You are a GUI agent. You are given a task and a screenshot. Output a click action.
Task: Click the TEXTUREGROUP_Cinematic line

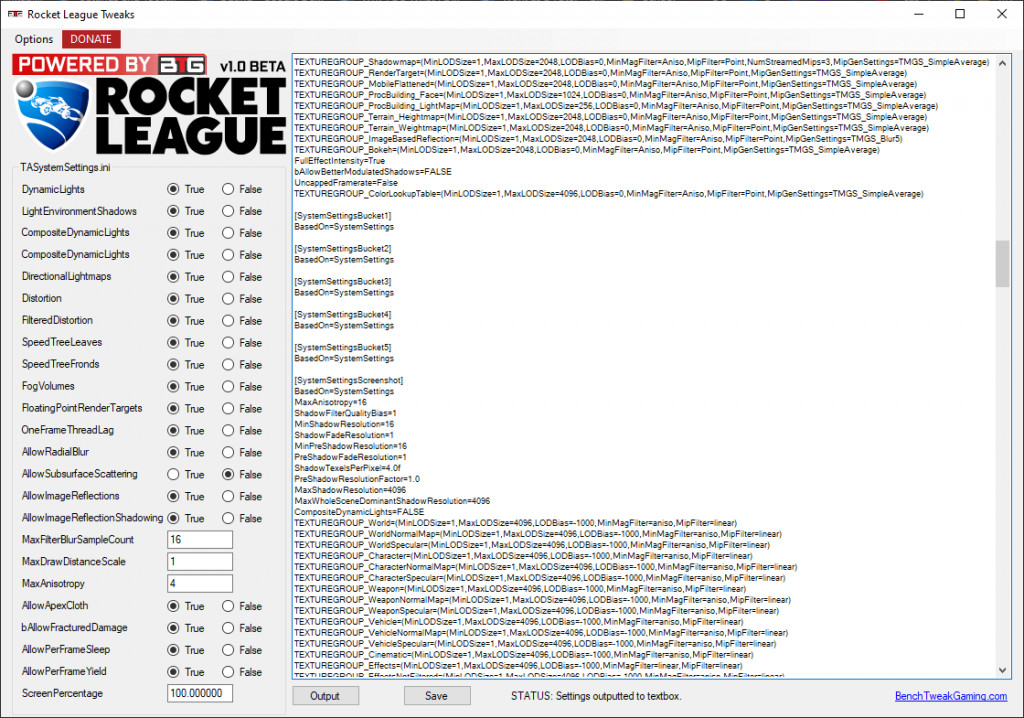pyautogui.click(x=524, y=655)
